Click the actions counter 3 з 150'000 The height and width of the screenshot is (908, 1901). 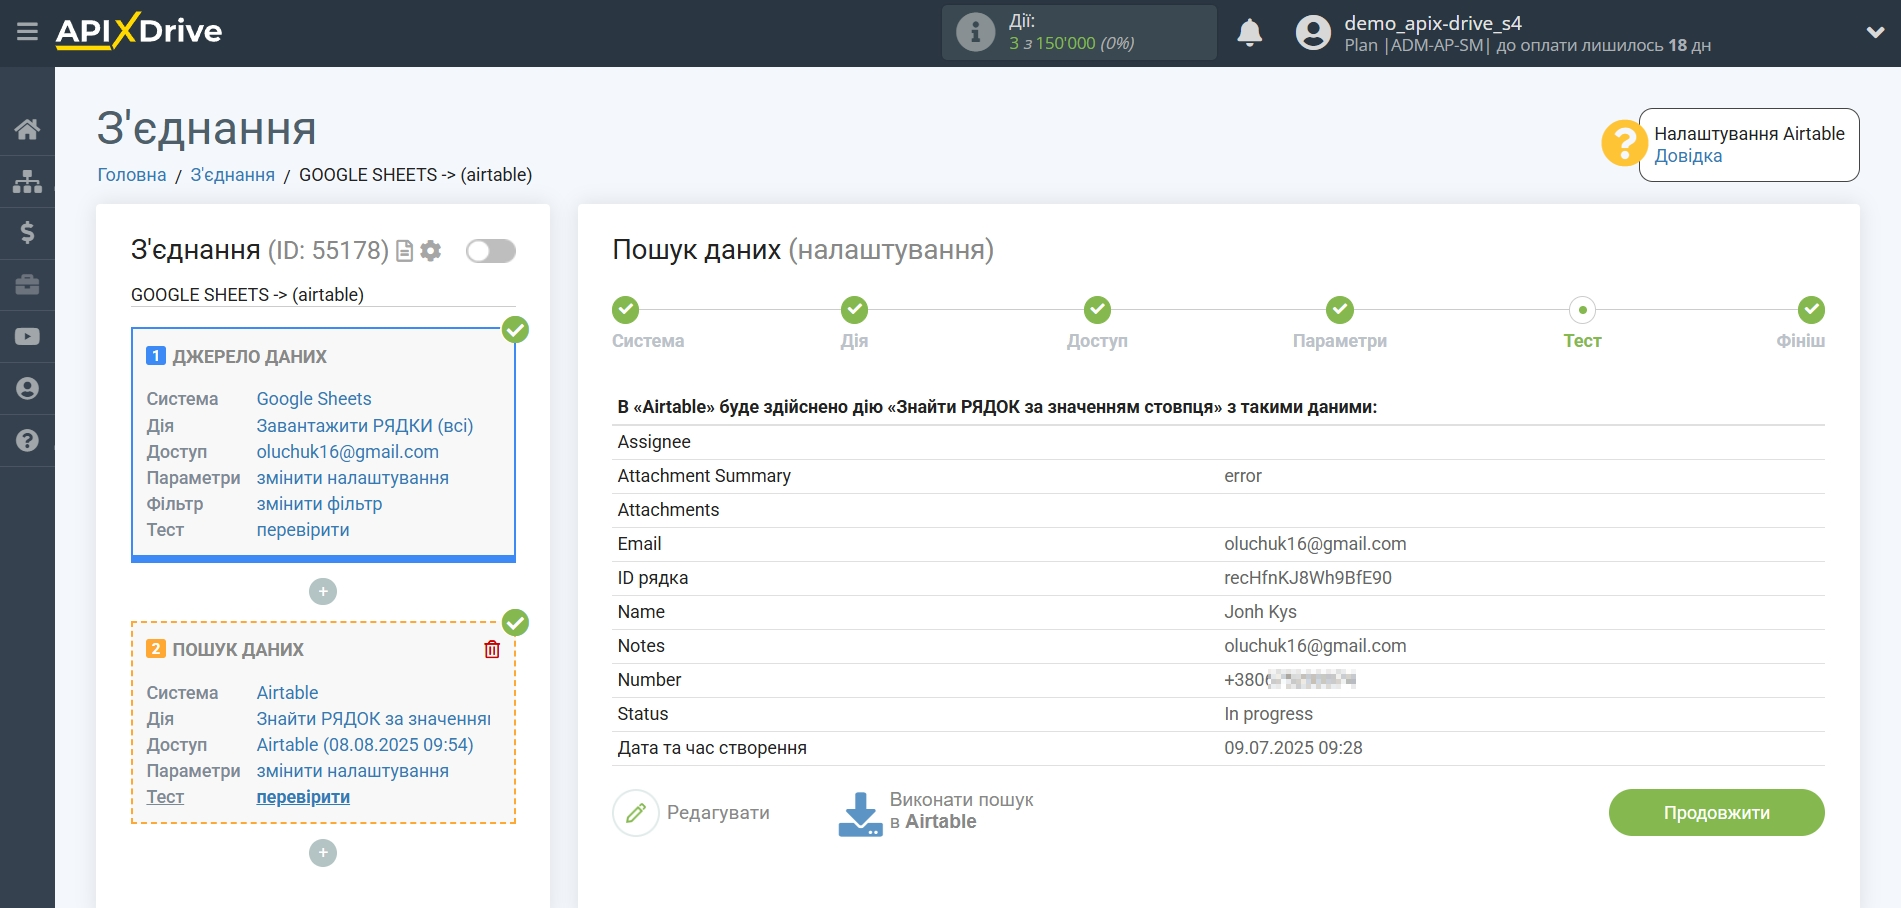(1071, 44)
